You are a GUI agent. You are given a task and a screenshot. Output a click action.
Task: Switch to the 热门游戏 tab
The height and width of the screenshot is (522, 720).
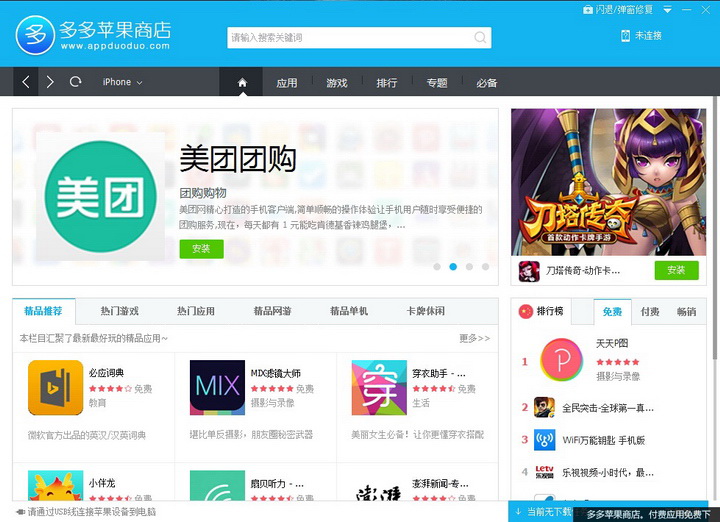(x=120, y=311)
